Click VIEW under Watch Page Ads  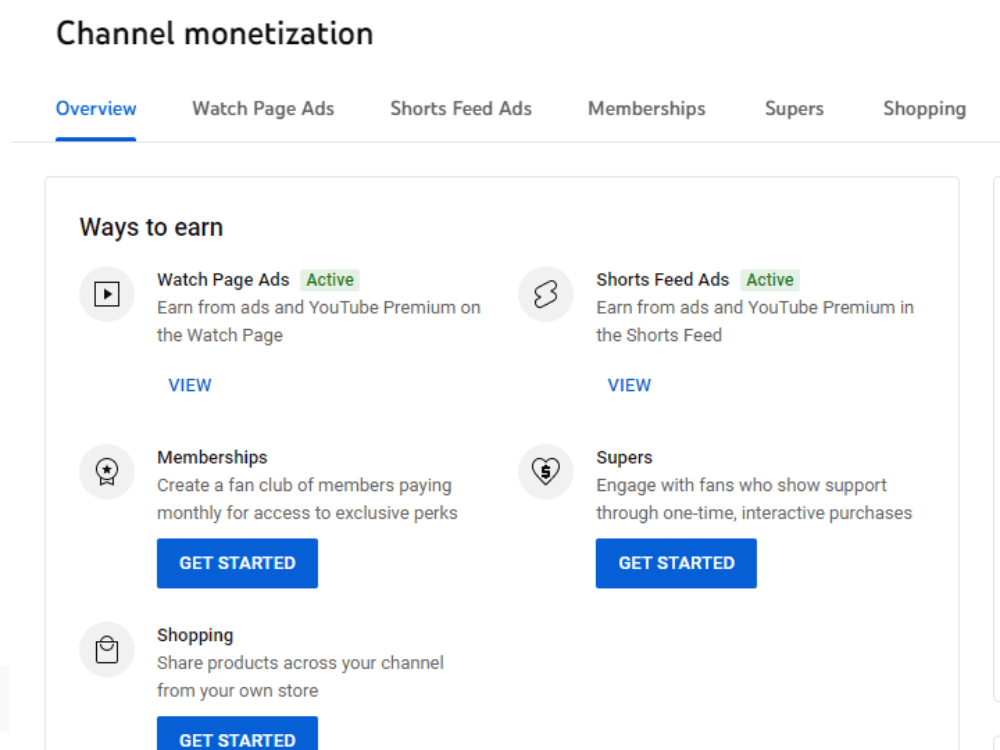[x=190, y=385]
